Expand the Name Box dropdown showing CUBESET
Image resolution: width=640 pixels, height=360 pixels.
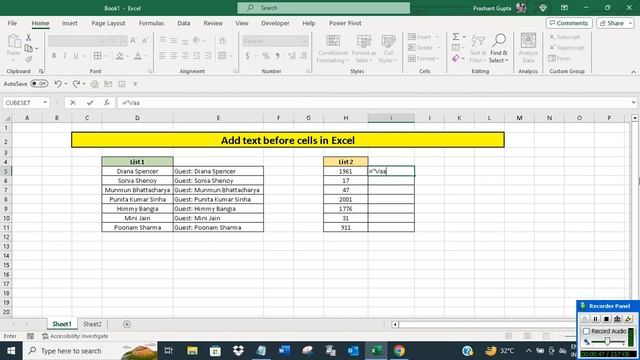tap(45, 103)
